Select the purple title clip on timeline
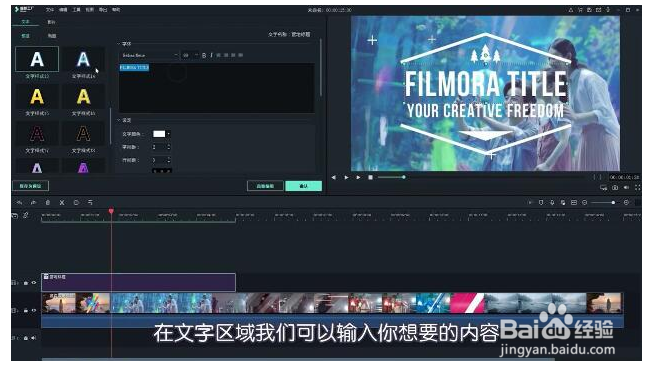The image size is (652, 372). click(x=138, y=282)
